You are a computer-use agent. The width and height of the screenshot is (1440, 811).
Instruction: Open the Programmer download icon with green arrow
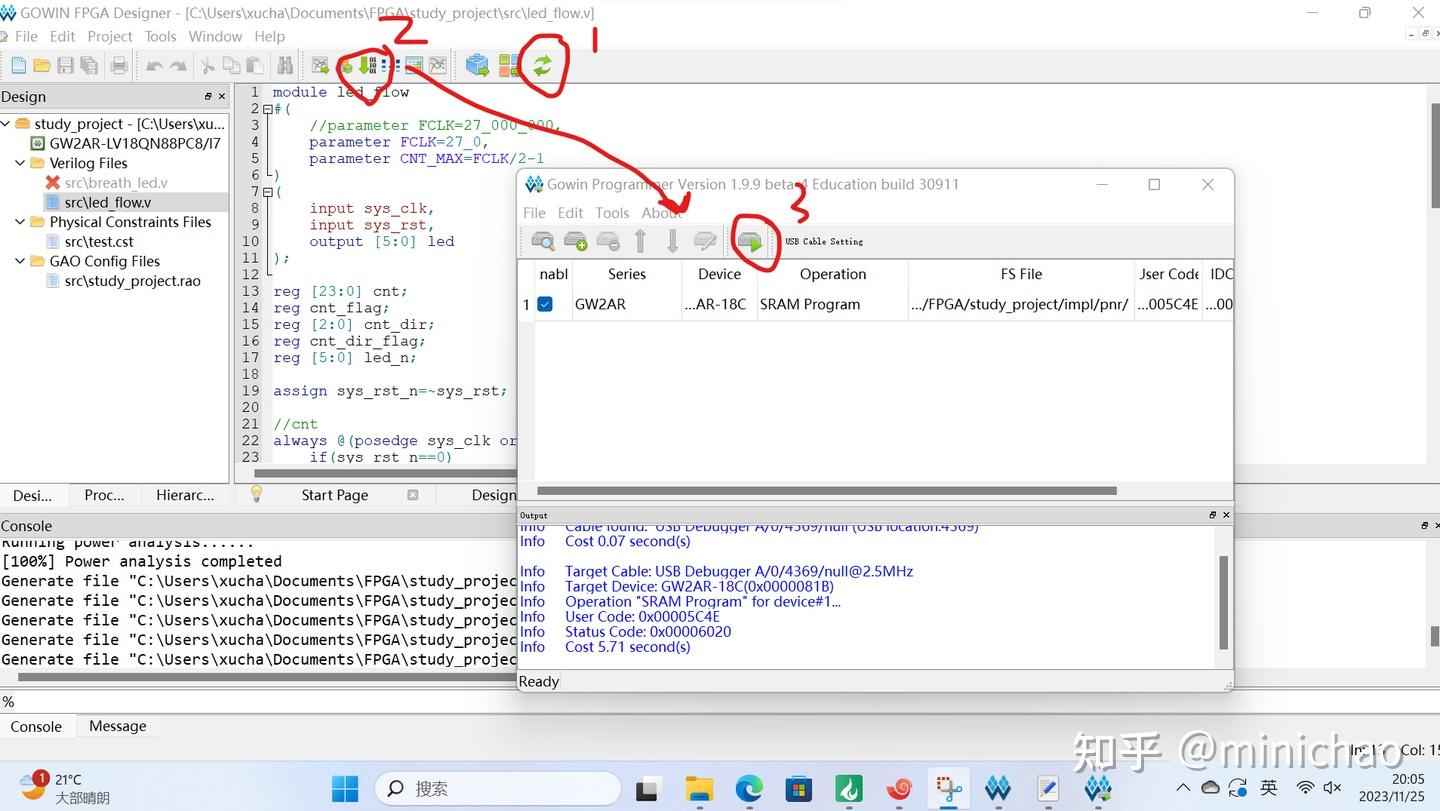tap(367, 66)
